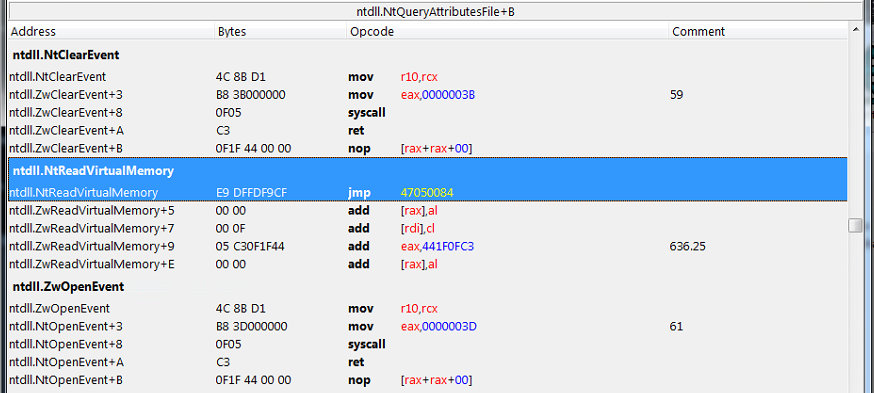Select the ntdll.ZwReadVirtualMemory+5 row

(x=428, y=211)
